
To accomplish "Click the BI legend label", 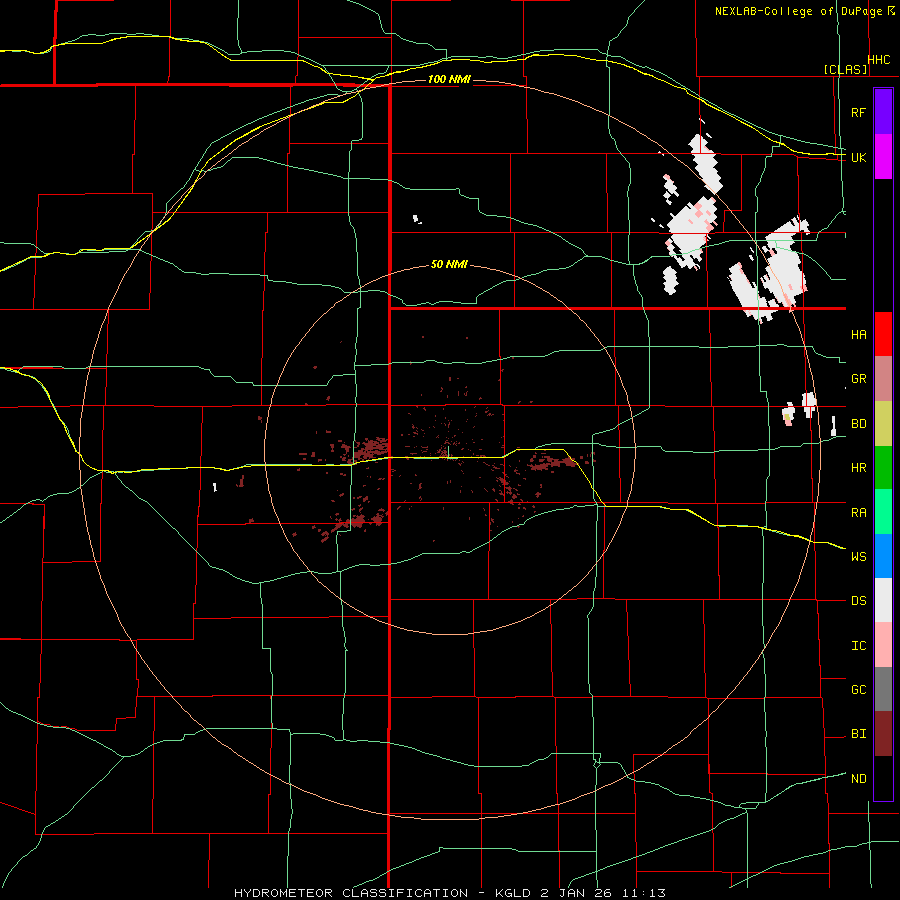I will click(x=859, y=734).
